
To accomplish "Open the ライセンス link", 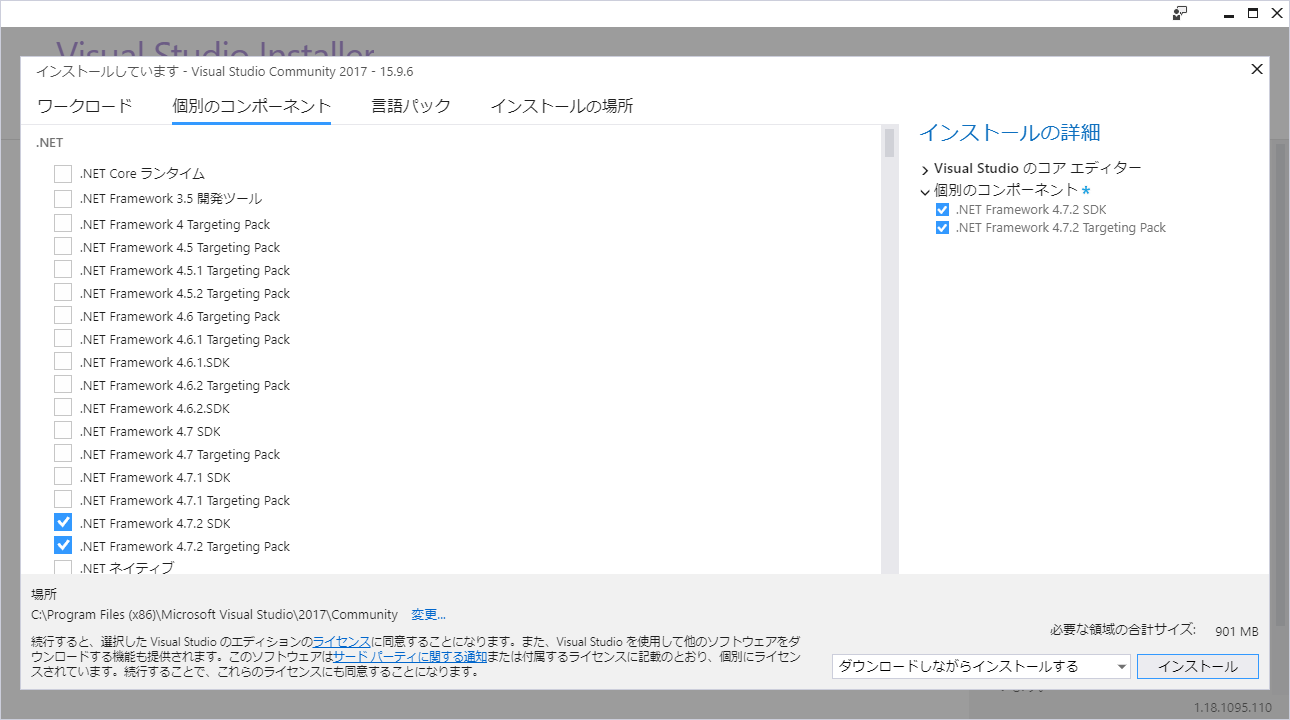I will pos(342,641).
